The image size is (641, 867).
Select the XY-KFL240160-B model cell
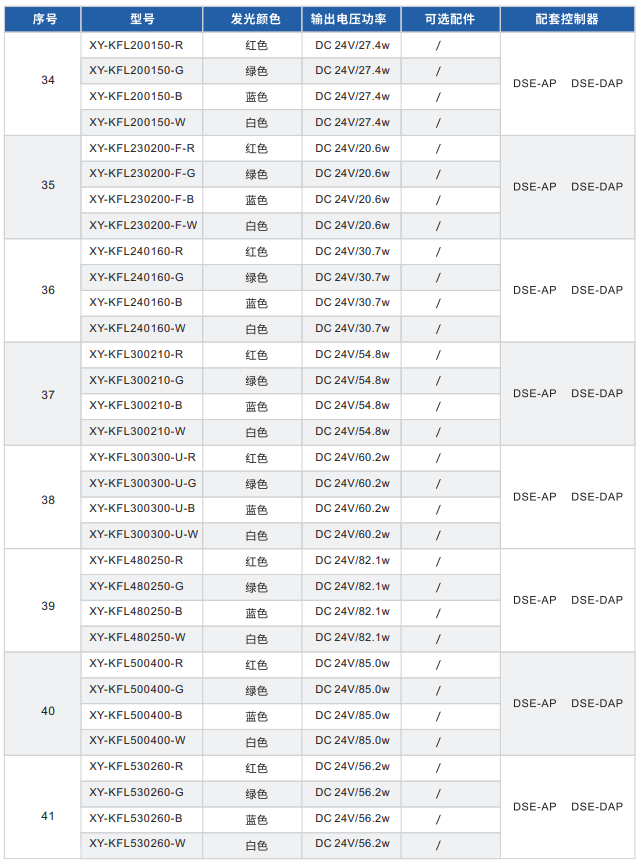click(135, 302)
